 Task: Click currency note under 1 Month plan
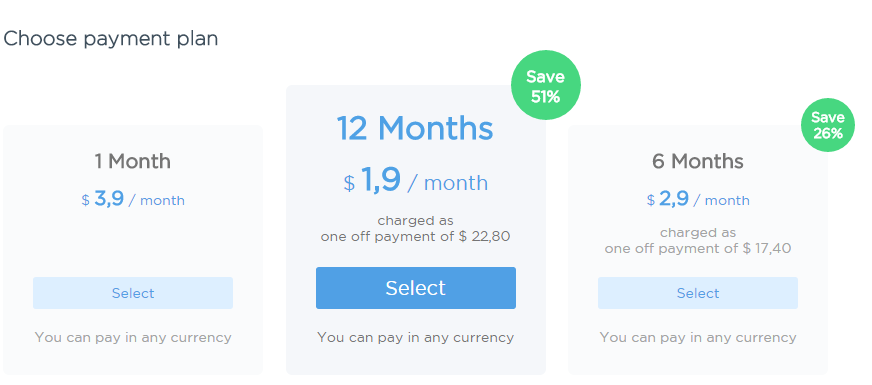pyautogui.click(x=133, y=337)
